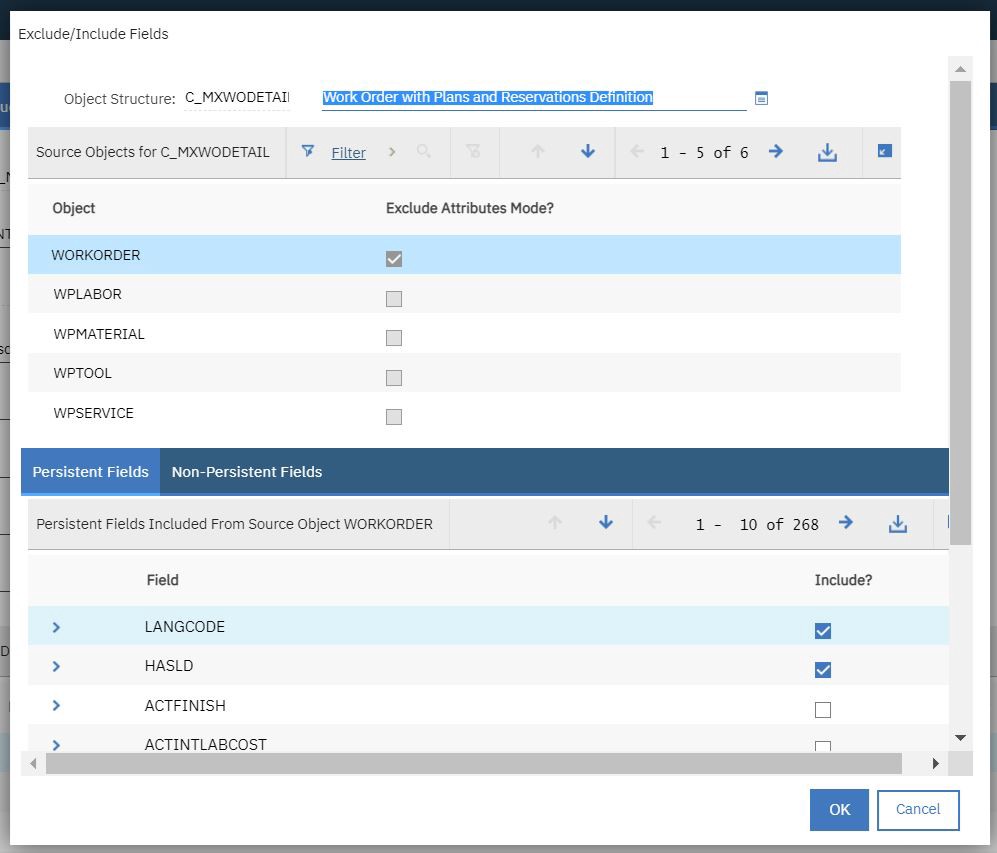Click down arrow in Persistent Fields toolbar
The height and width of the screenshot is (853, 997).
point(606,522)
